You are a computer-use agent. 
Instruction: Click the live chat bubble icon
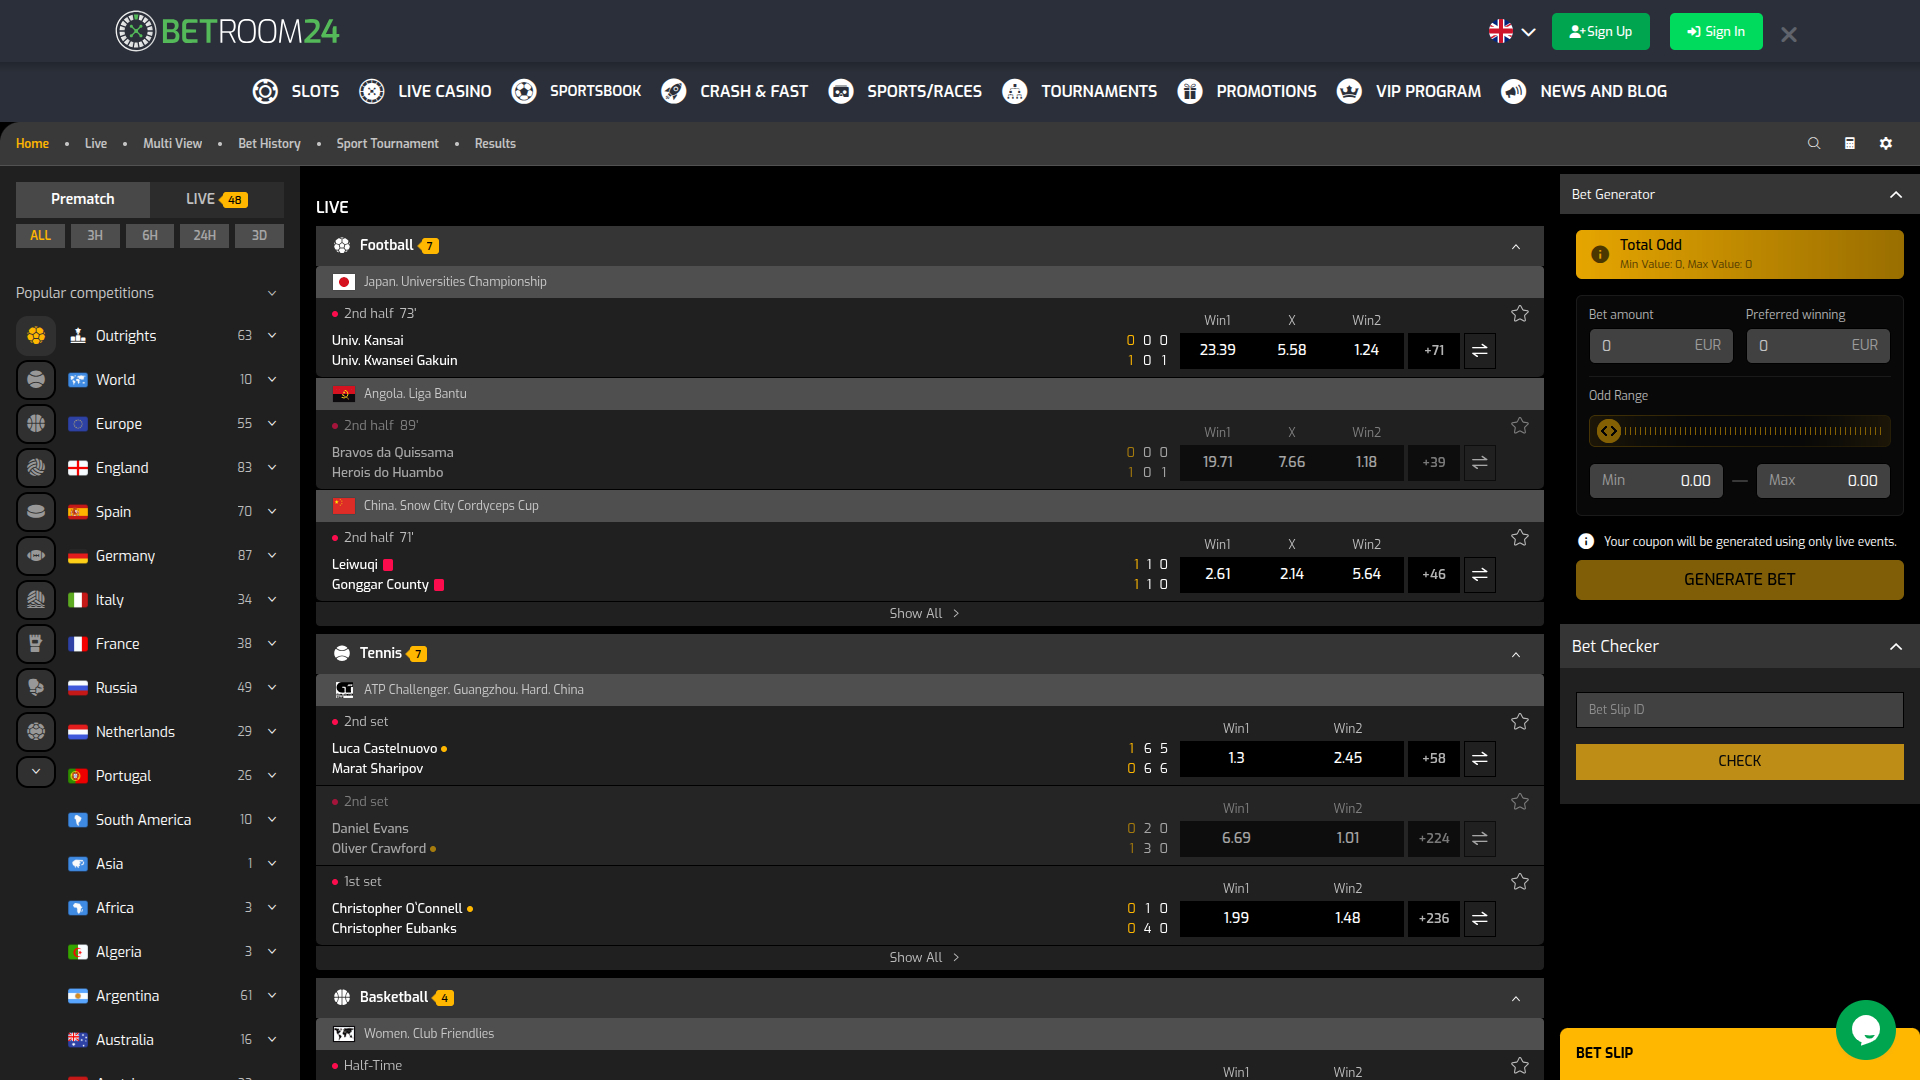[1866, 1030]
